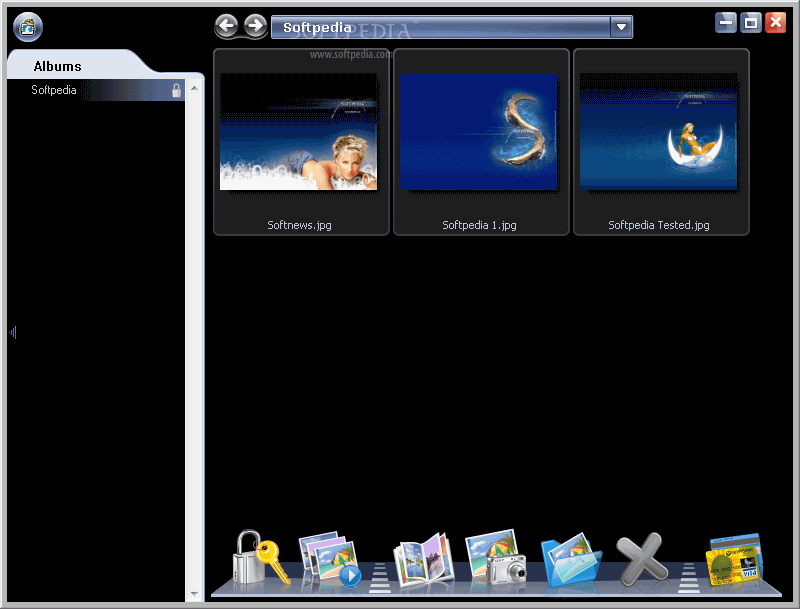This screenshot has width=800, height=609.
Task: Click the albums list scroll down arrow
Action: [194, 594]
